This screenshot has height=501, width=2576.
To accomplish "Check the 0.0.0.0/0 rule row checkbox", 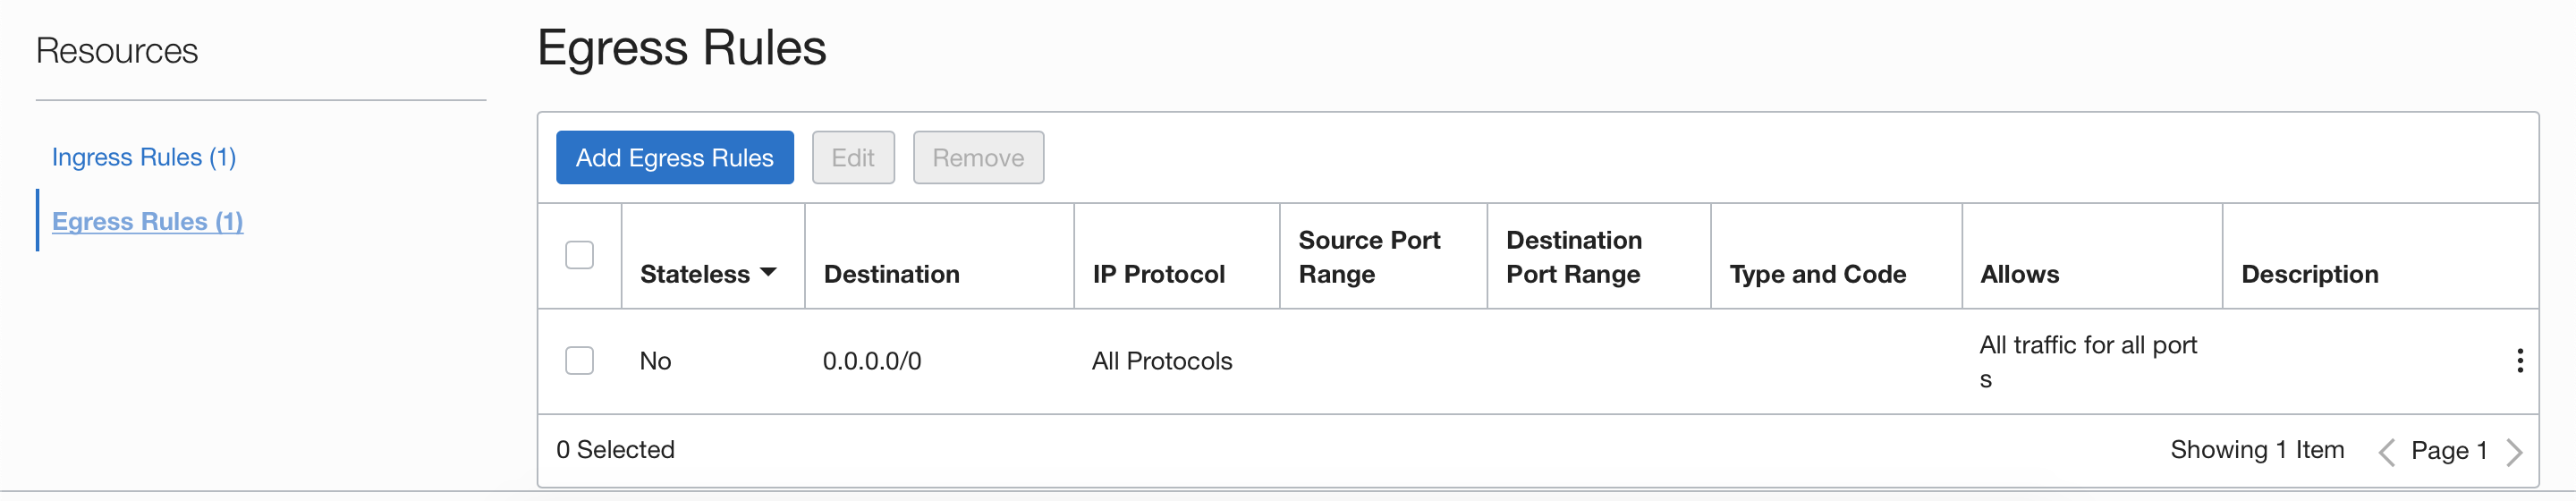I will (x=579, y=361).
